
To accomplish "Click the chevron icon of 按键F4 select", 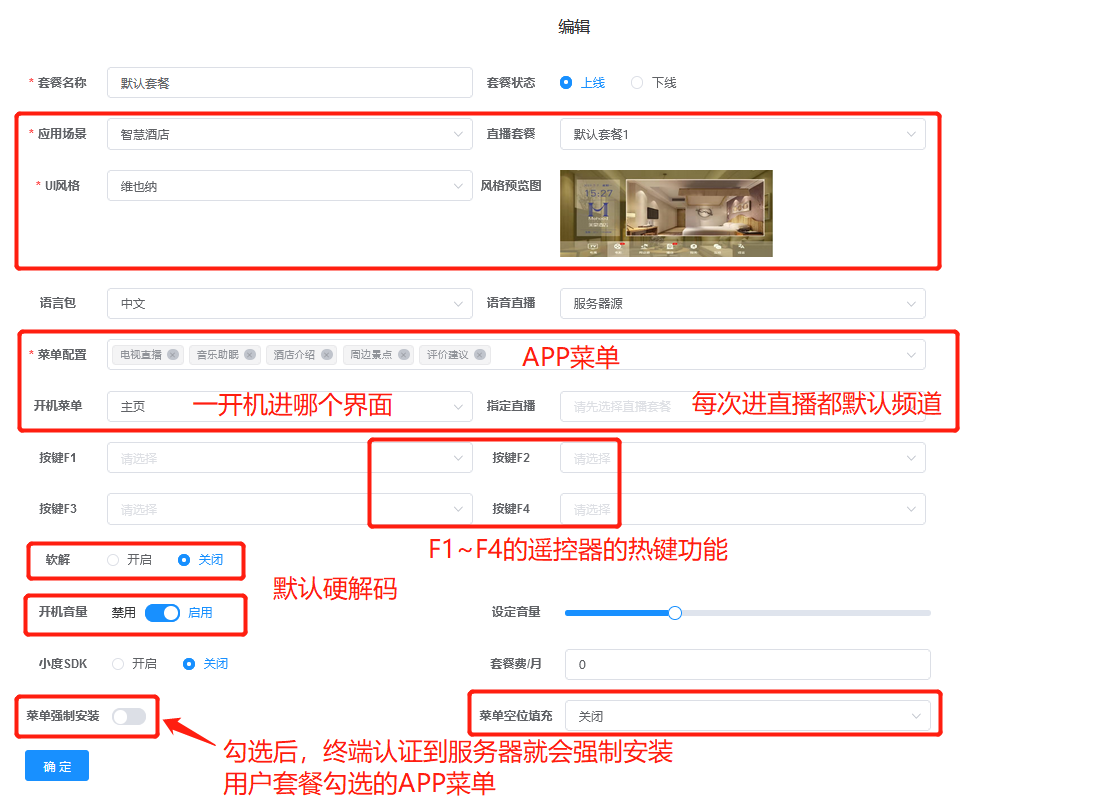I will (911, 509).
